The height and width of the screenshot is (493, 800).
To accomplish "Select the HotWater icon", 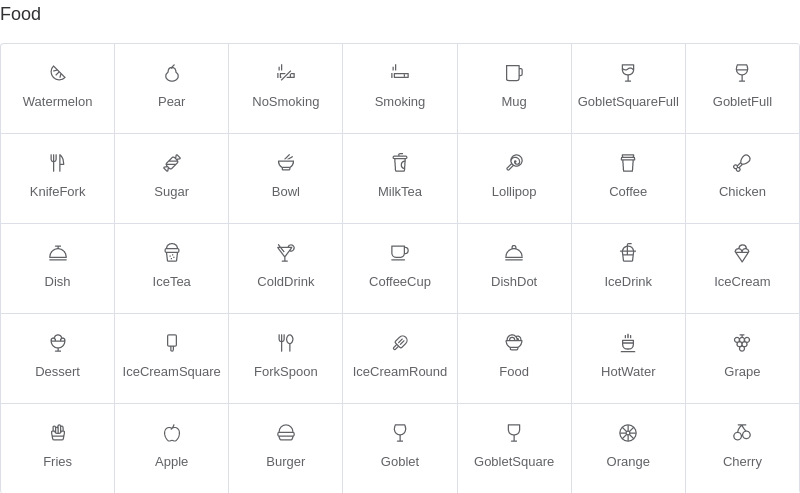I will [628, 343].
